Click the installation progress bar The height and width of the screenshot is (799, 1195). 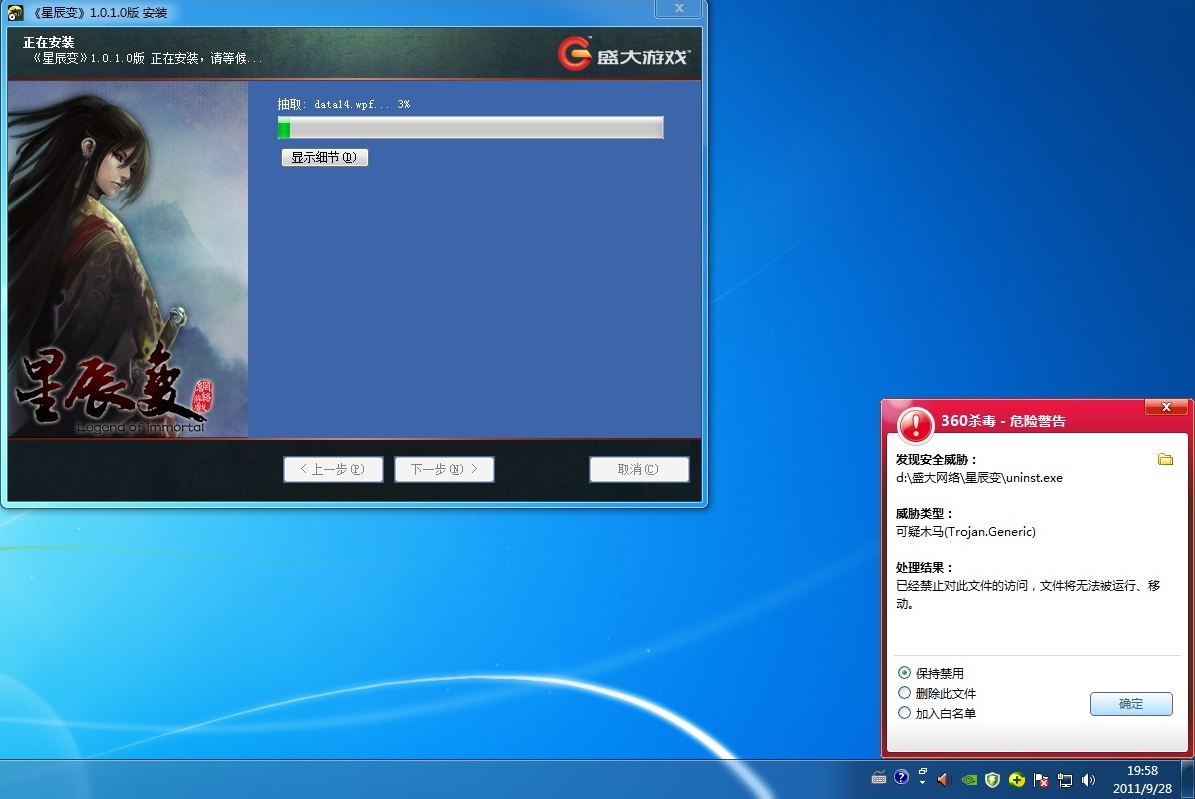(x=470, y=128)
